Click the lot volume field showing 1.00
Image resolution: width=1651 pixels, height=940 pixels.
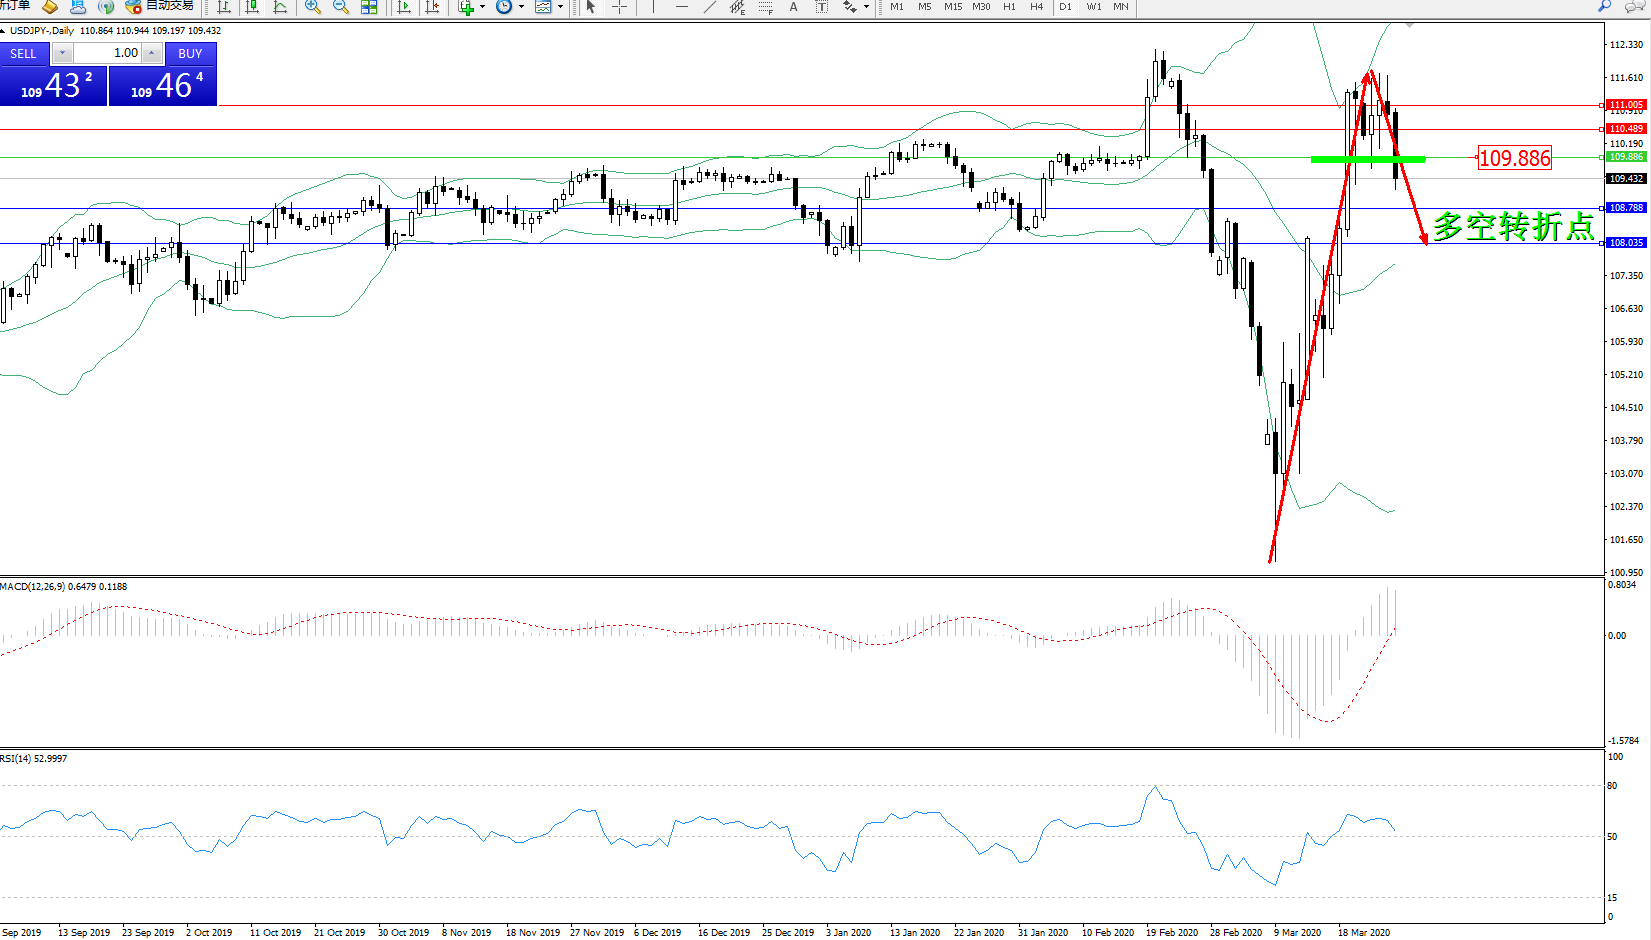[x=108, y=53]
